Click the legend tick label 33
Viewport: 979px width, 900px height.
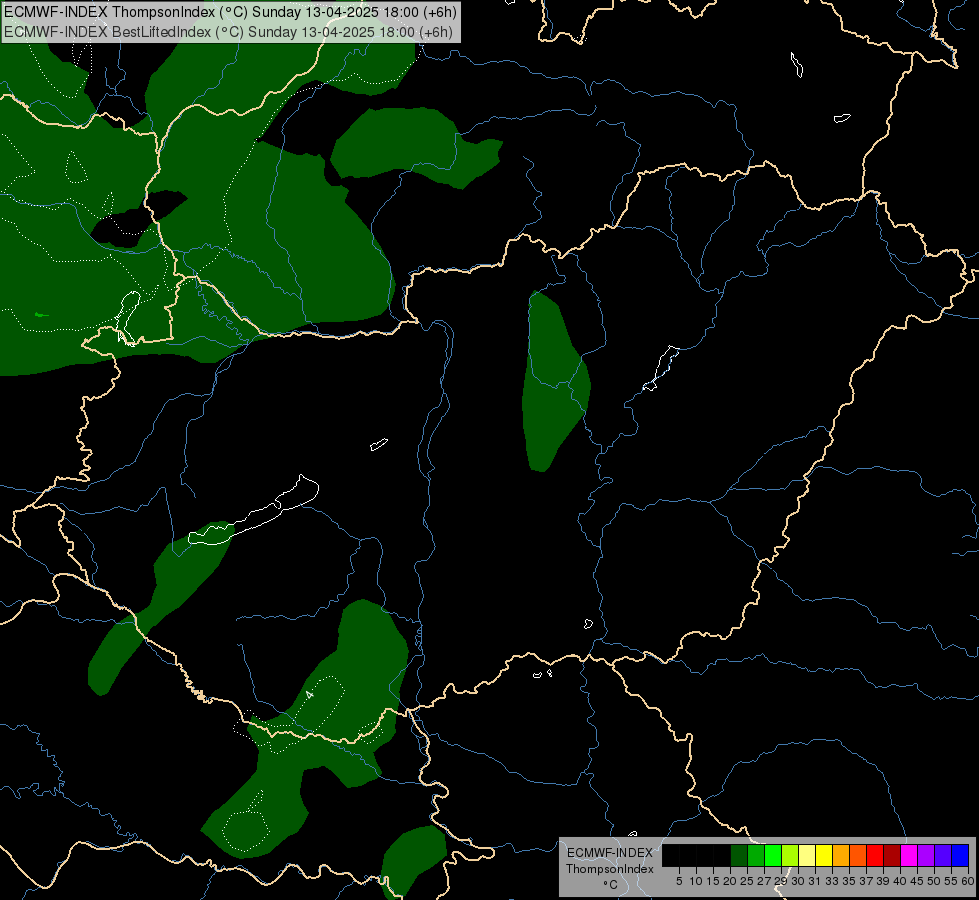tap(832, 881)
